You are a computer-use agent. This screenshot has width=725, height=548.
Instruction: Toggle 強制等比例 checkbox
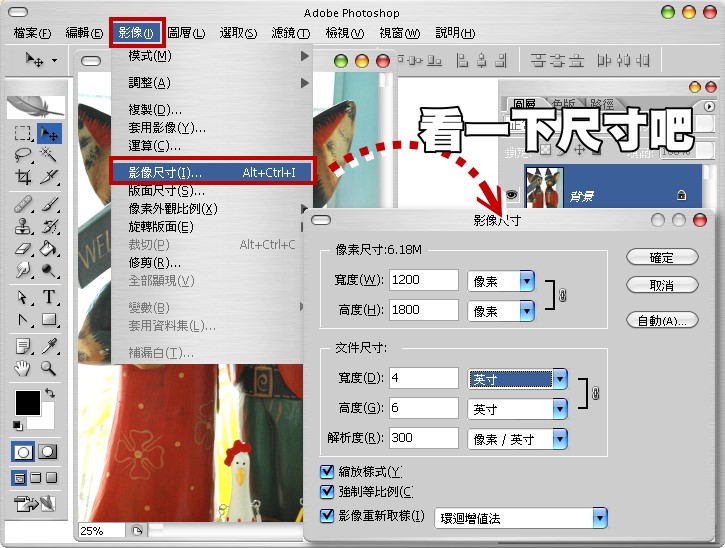(x=327, y=492)
